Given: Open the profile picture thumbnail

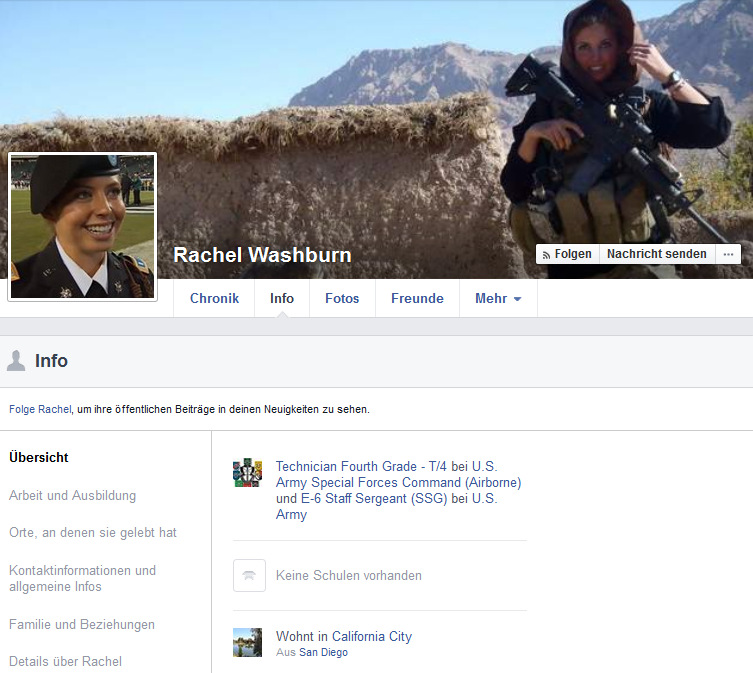Looking at the screenshot, I should coord(83,226).
